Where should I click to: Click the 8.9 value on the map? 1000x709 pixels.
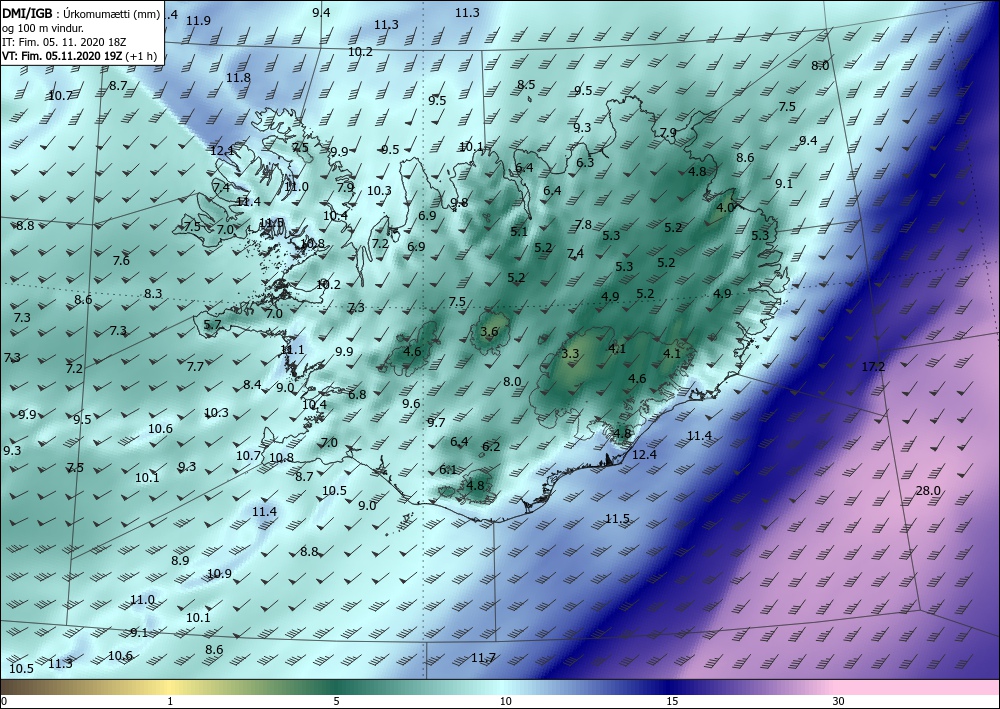tap(180, 561)
